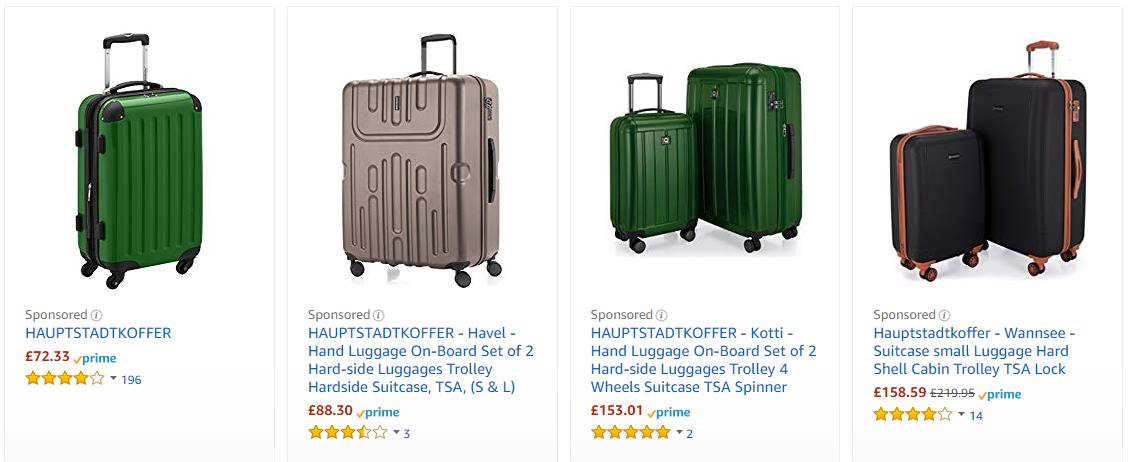Viewport: 1128px width, 462px height.
Task: Click the Prime badge next to £72.33
Action: click(x=95, y=358)
